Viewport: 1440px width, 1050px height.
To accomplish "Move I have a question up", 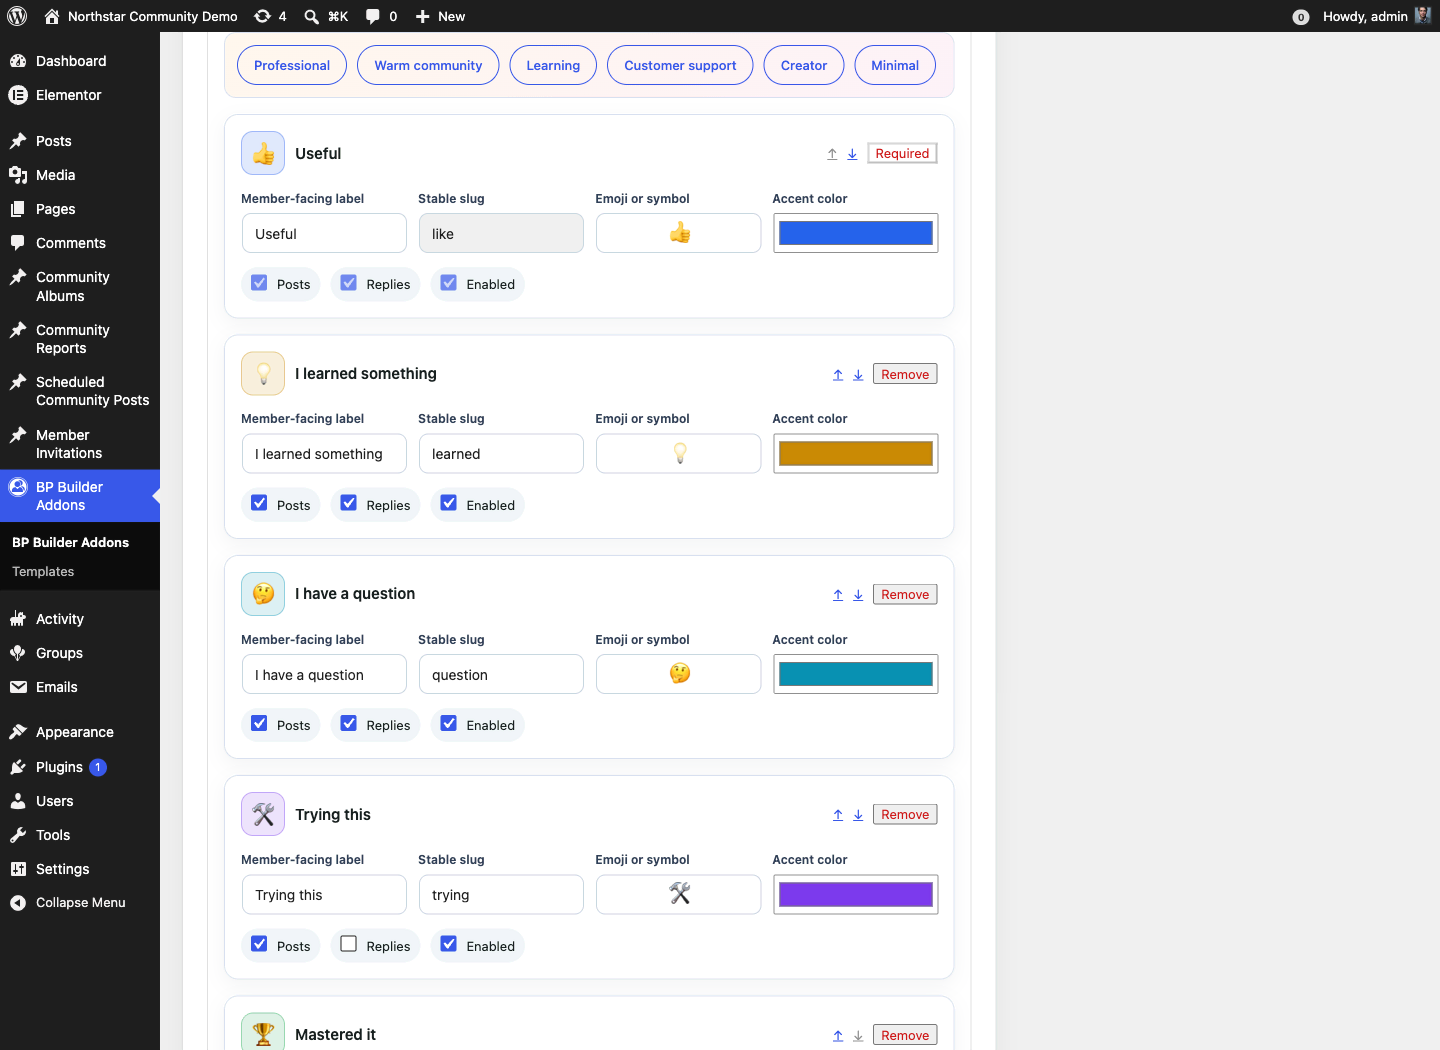I will pos(838,595).
